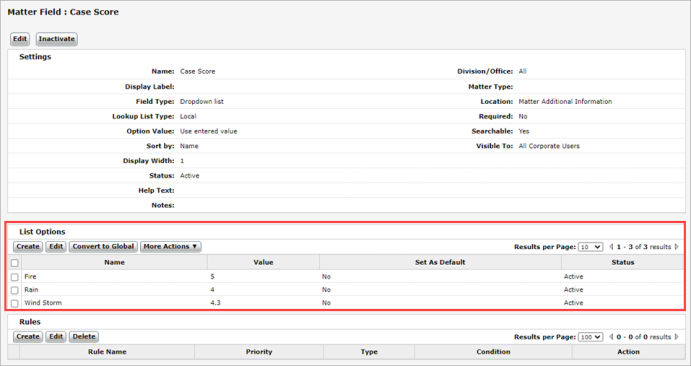
Task: Click the Sort by value Name
Action: tap(189, 146)
